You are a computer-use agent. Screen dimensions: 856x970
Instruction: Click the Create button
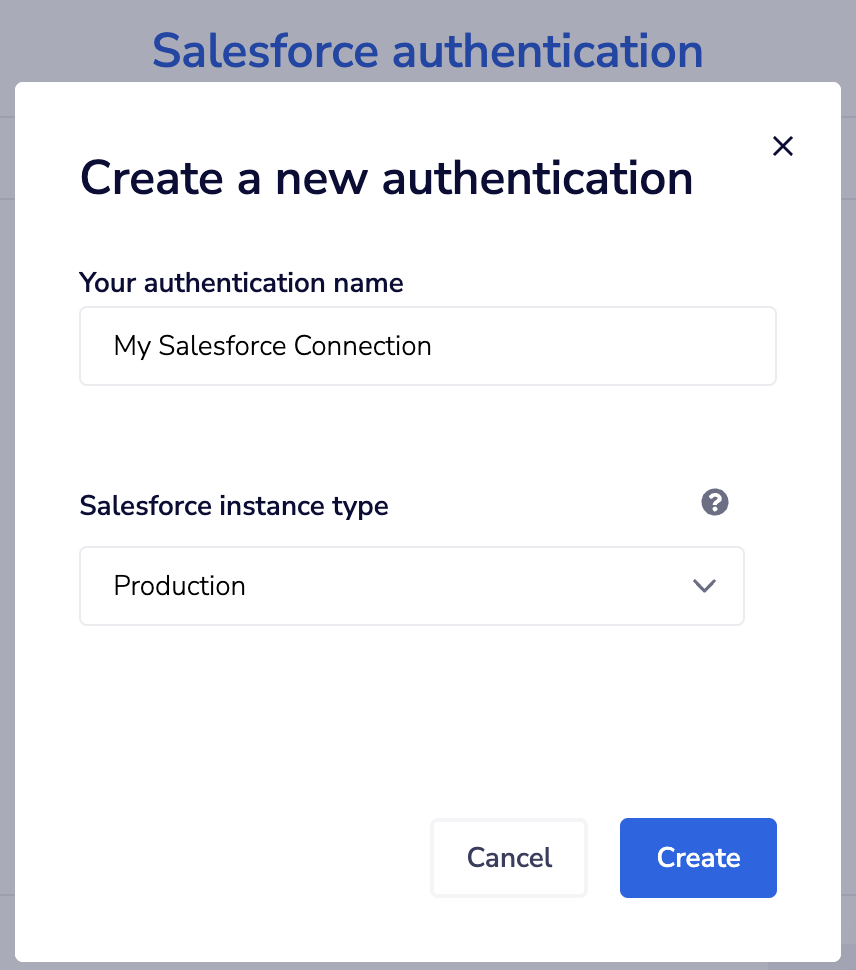[x=698, y=857]
